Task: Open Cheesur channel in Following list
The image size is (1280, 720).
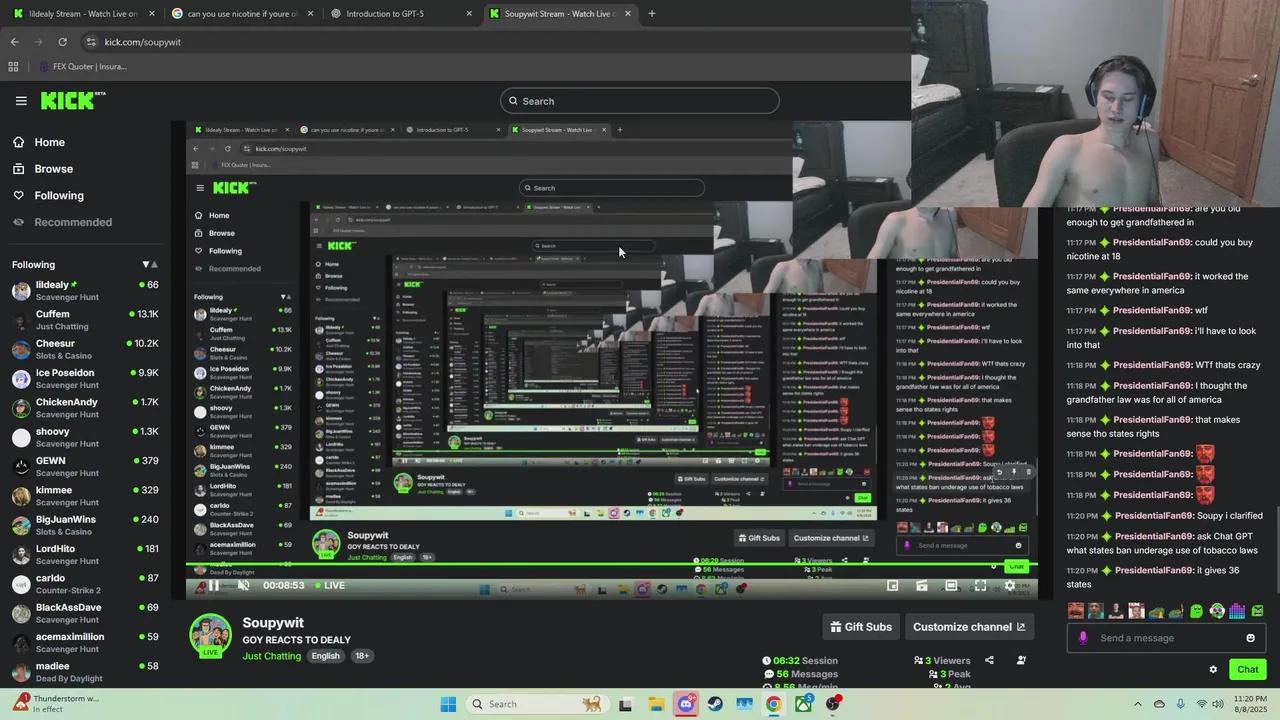Action: (85, 349)
